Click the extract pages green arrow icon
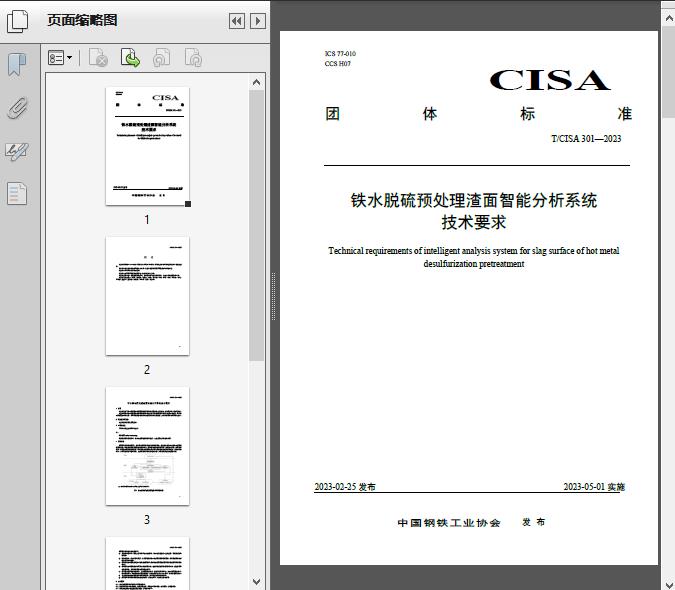 pyautogui.click(x=130, y=58)
